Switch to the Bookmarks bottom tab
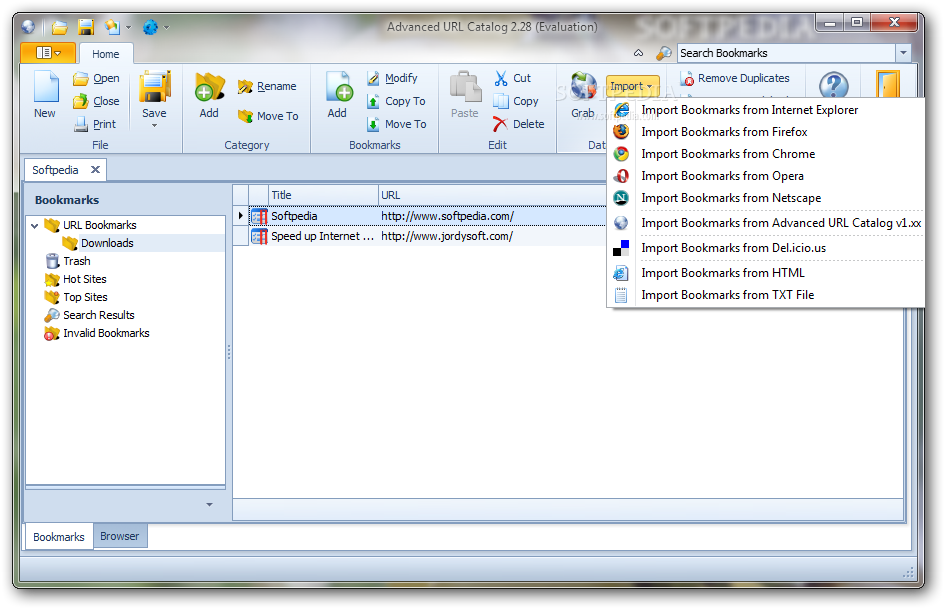Viewport: 945px width, 609px height. (x=59, y=537)
